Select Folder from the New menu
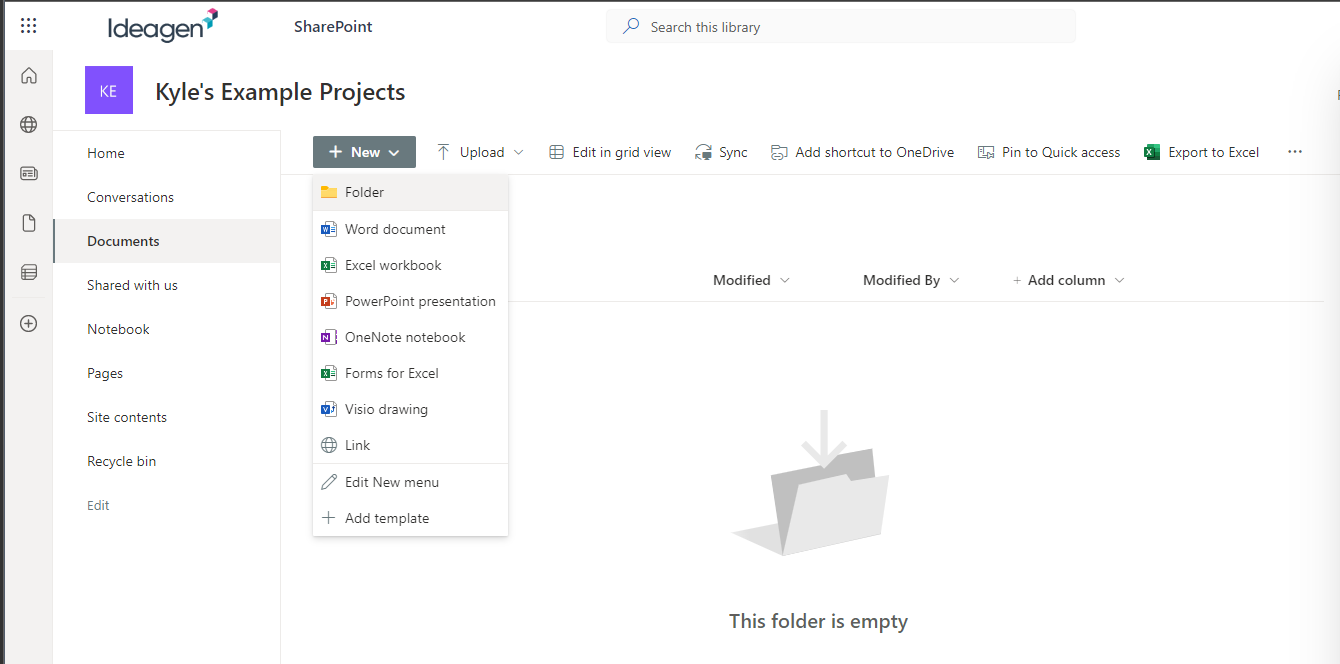 pyautogui.click(x=364, y=192)
